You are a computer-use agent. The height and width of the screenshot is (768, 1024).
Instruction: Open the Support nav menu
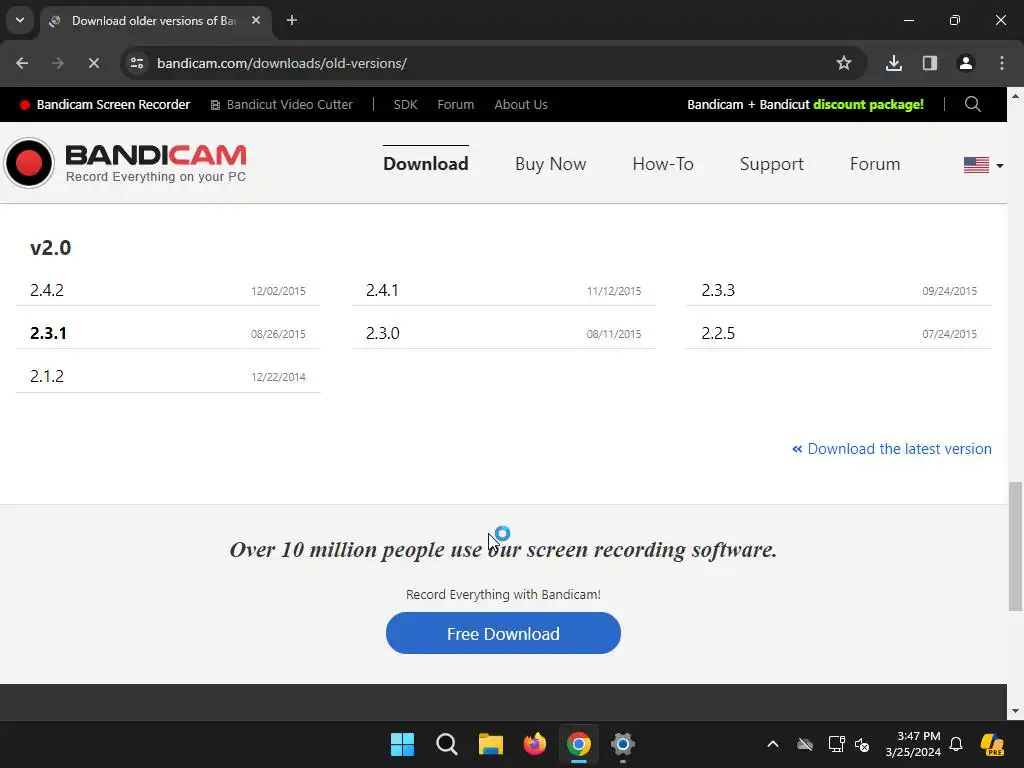pos(771,163)
